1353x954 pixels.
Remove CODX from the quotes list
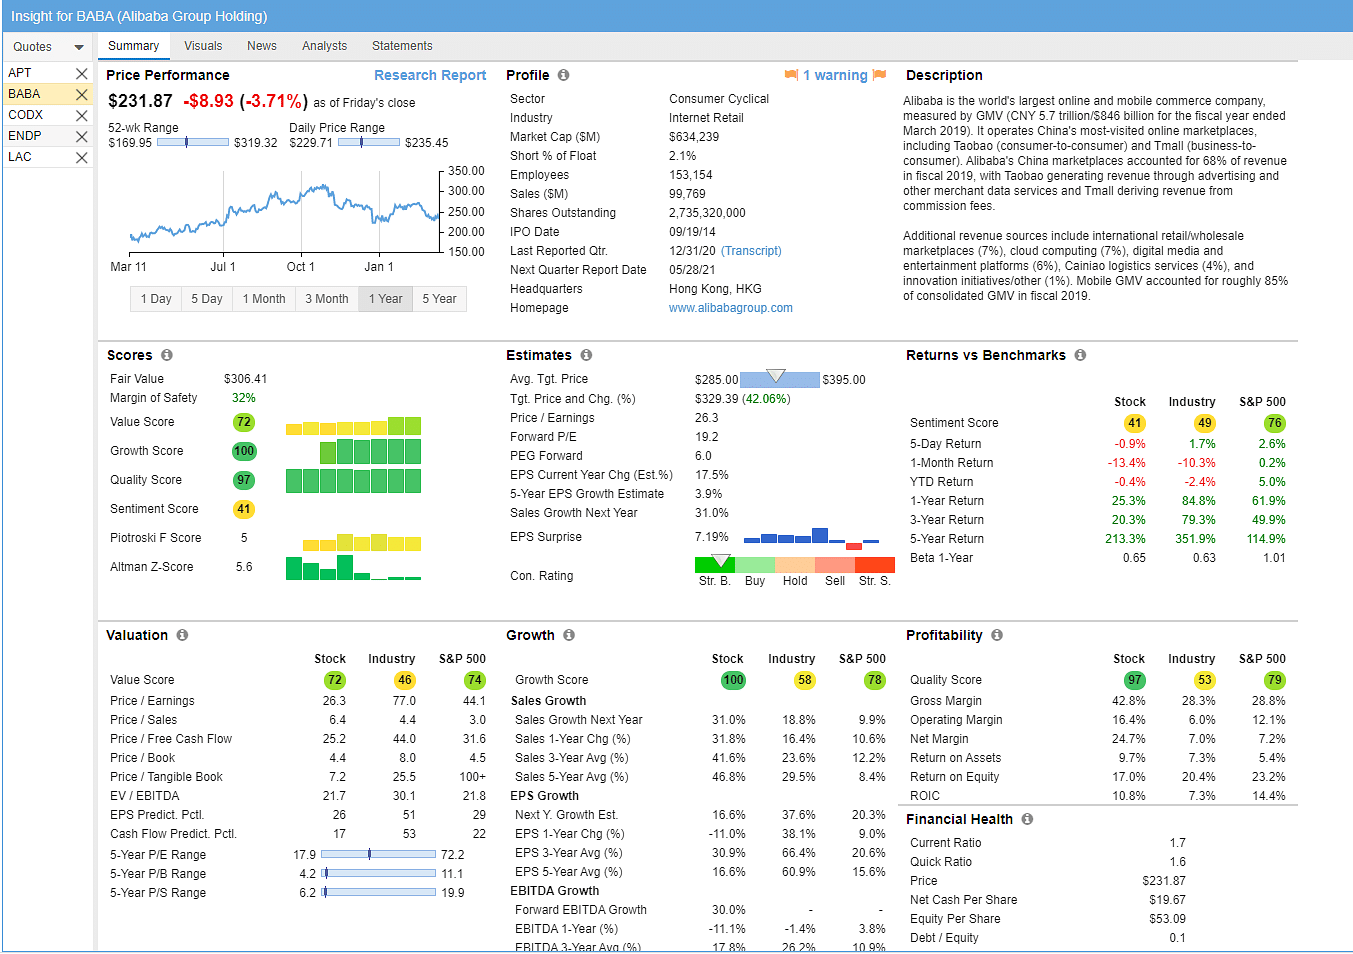tap(82, 116)
